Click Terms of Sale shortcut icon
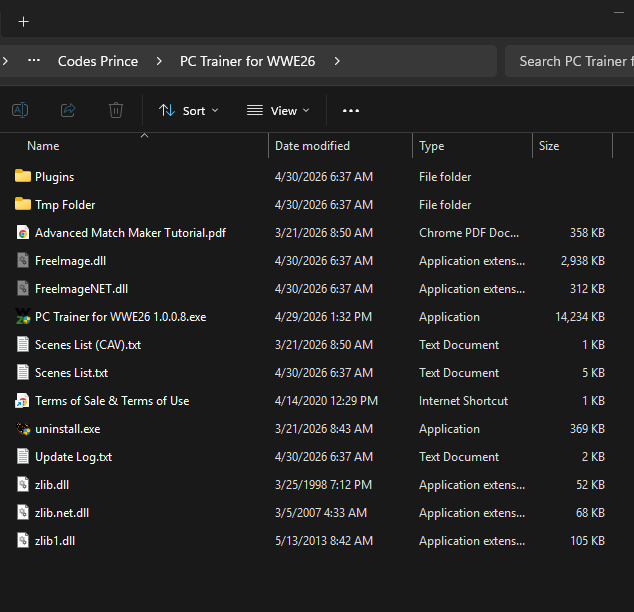The height and width of the screenshot is (612, 634). tap(22, 401)
